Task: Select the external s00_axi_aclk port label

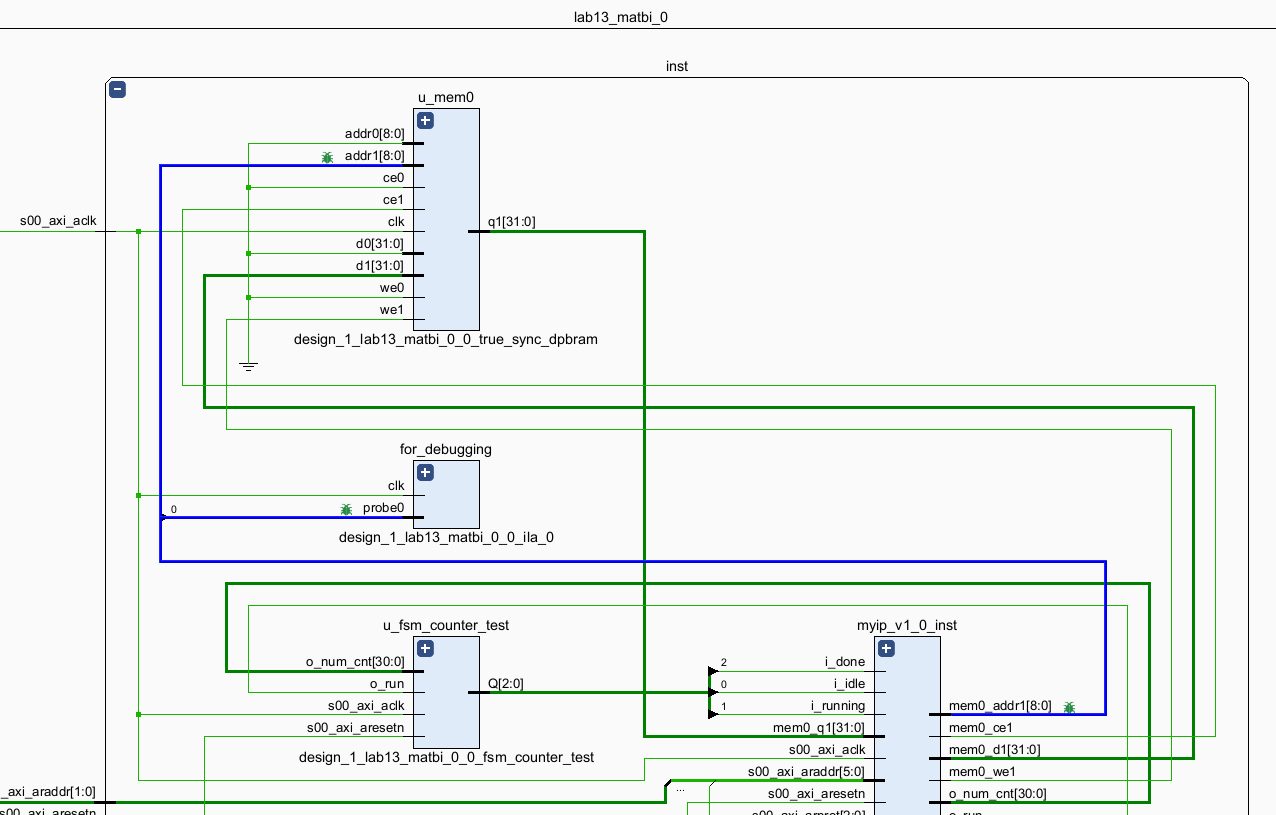Action: 59,221
